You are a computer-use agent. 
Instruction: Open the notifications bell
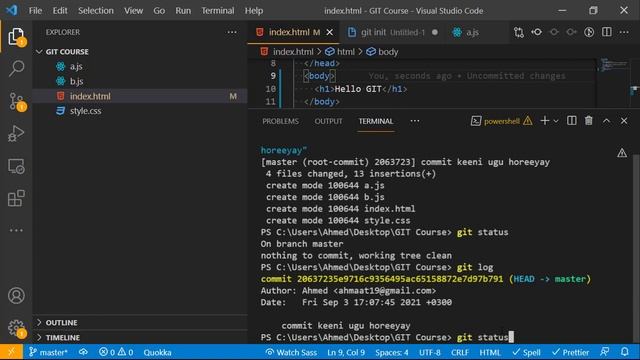[625, 352]
